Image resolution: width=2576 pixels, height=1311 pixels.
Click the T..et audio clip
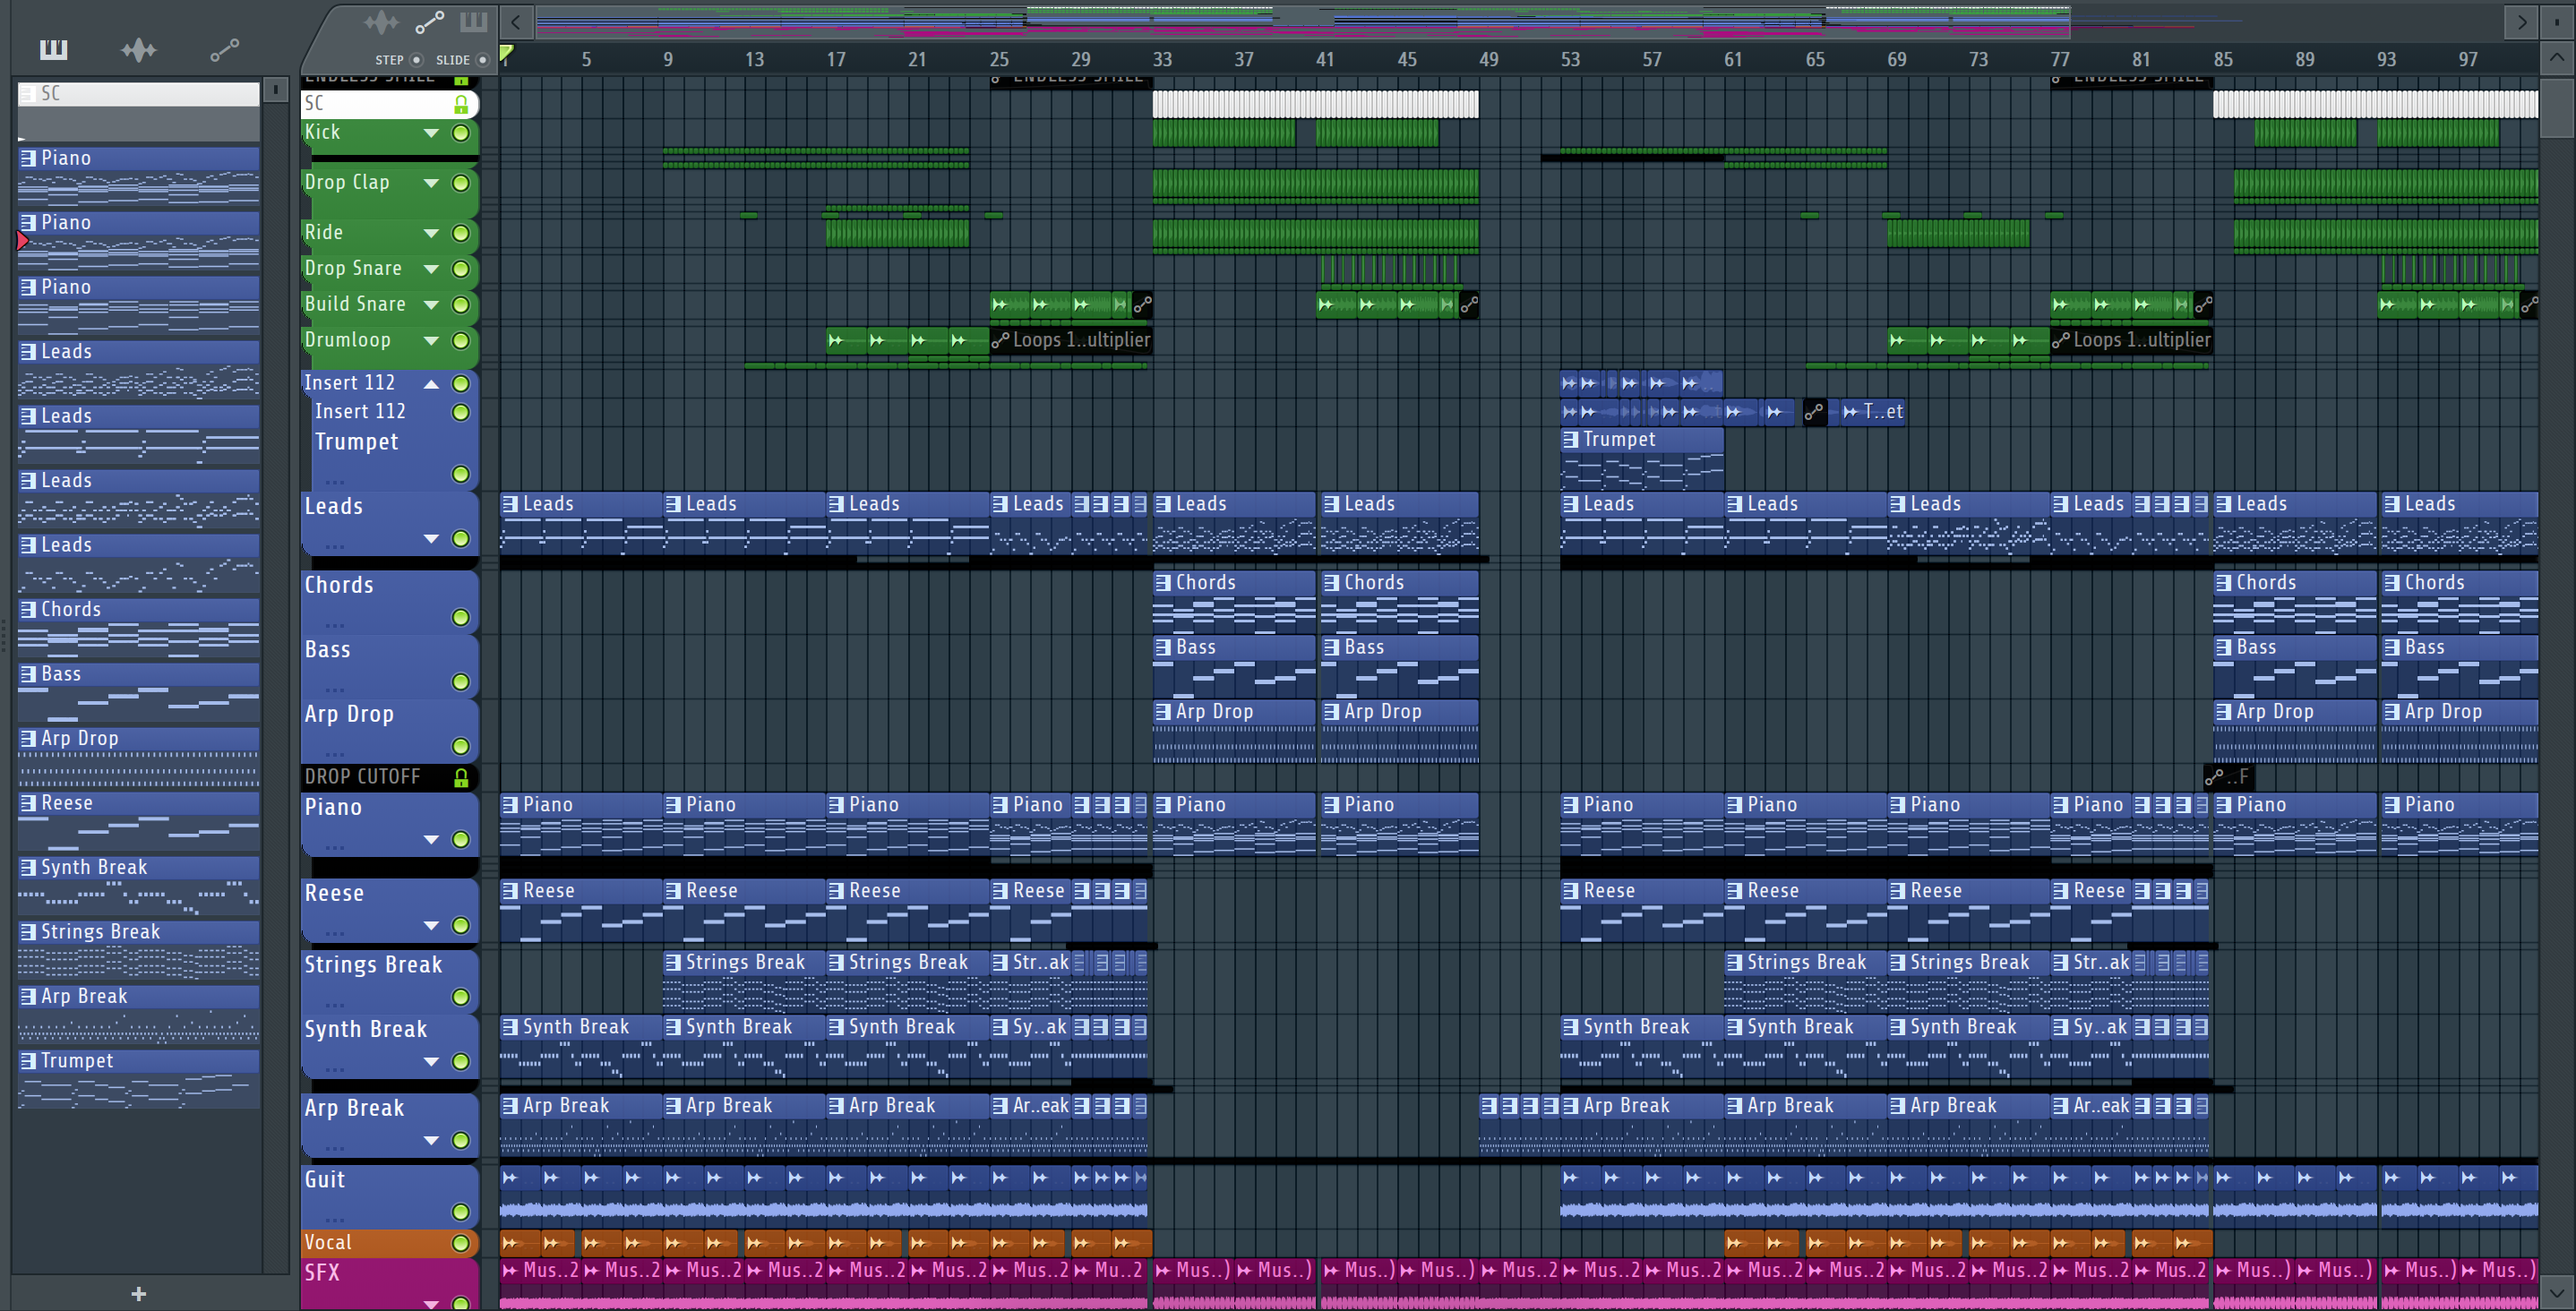(1873, 412)
